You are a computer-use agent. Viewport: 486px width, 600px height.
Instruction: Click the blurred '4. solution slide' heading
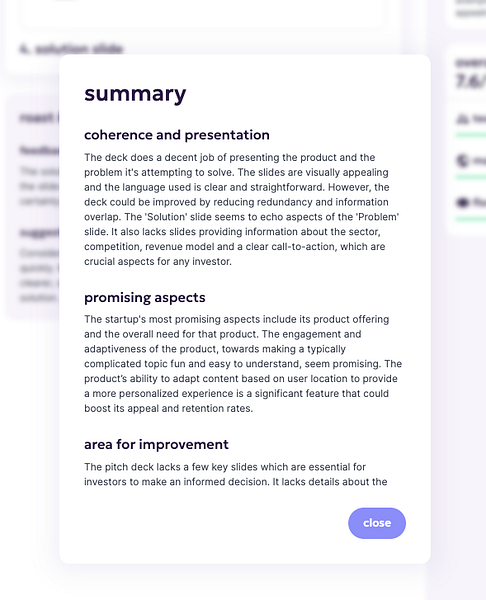click(71, 49)
